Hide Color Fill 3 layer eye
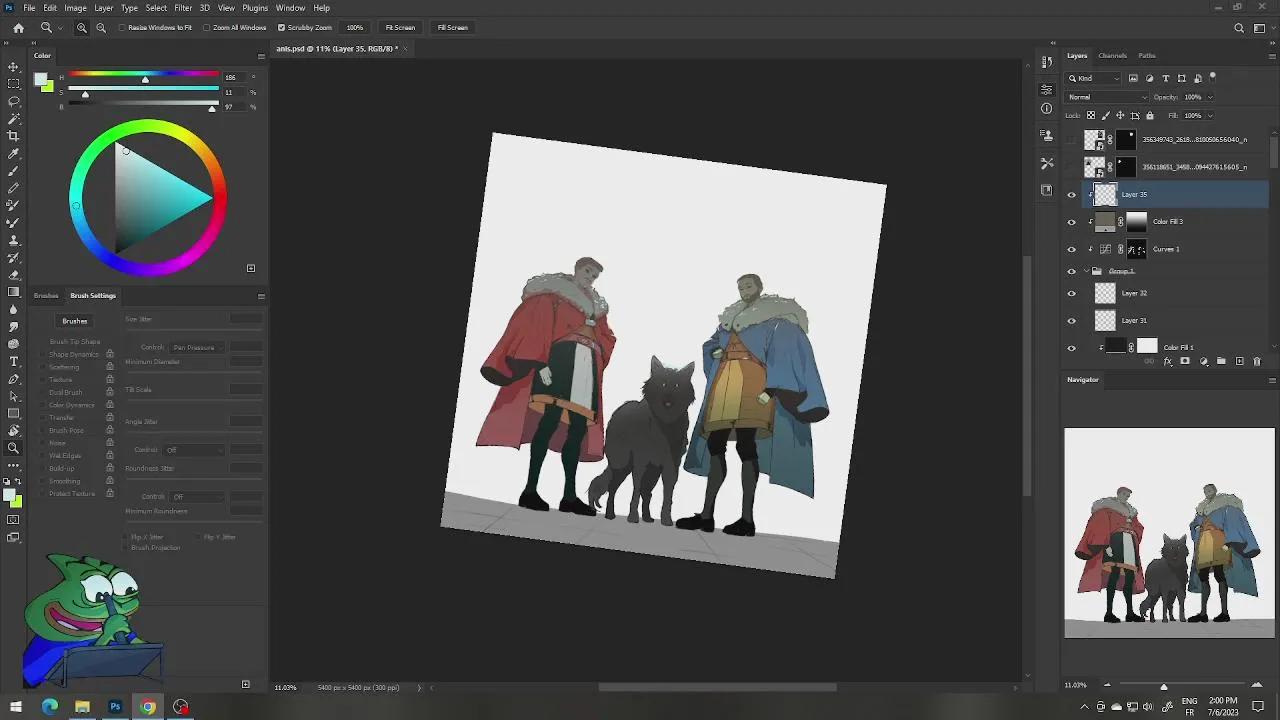Screen dimensions: 1280x720 pos(1072,222)
